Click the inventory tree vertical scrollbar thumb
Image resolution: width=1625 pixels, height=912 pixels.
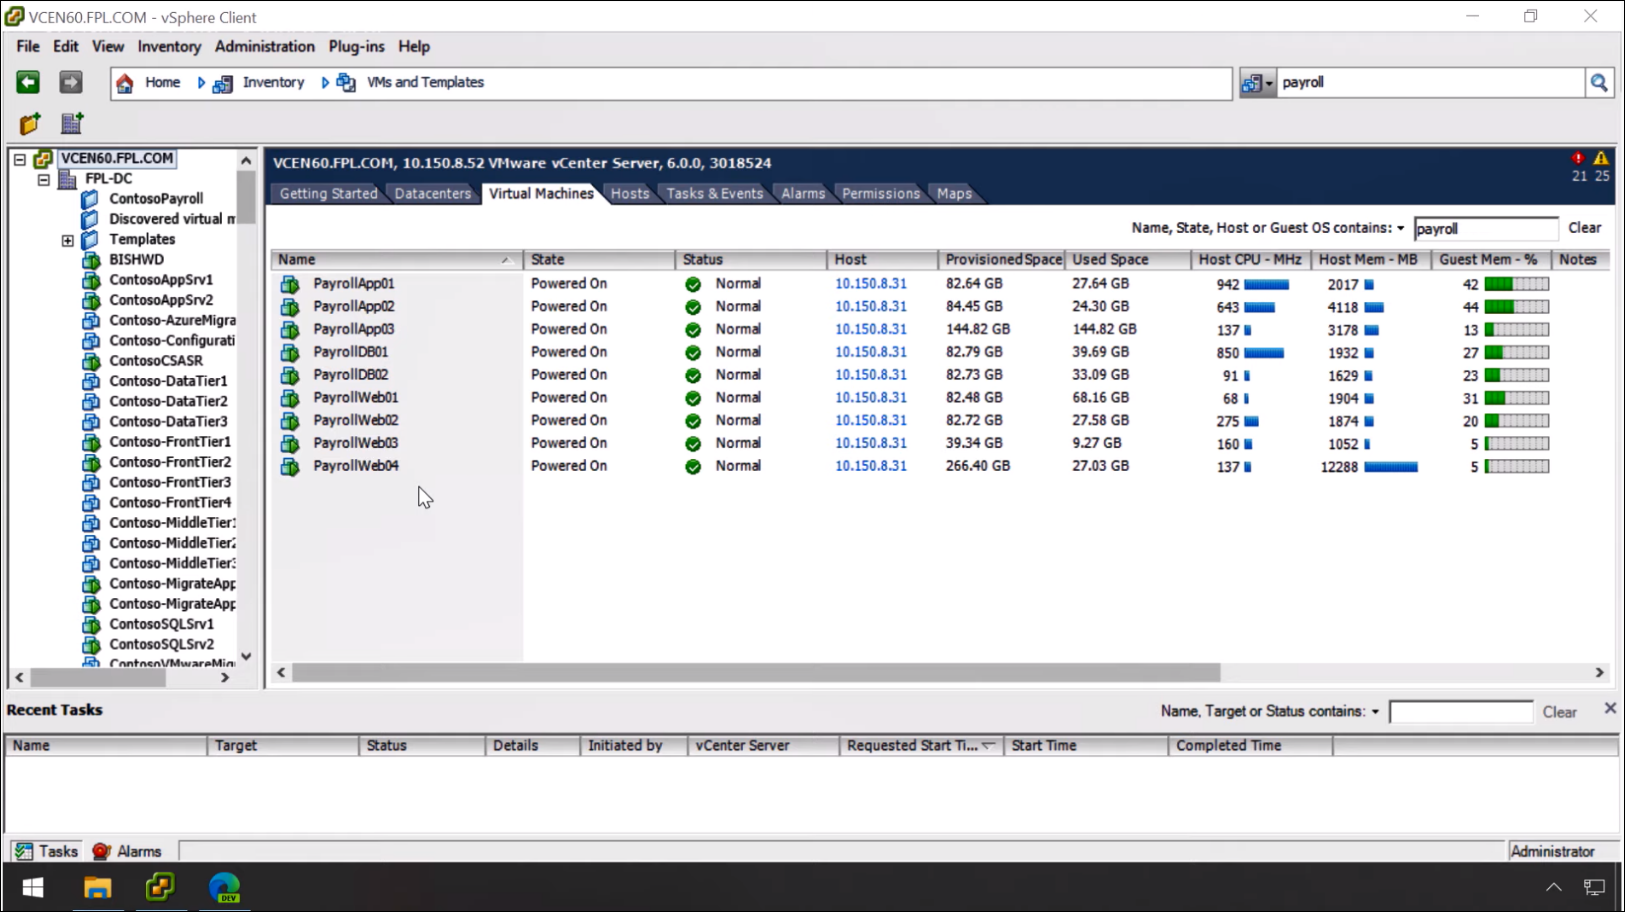point(246,197)
